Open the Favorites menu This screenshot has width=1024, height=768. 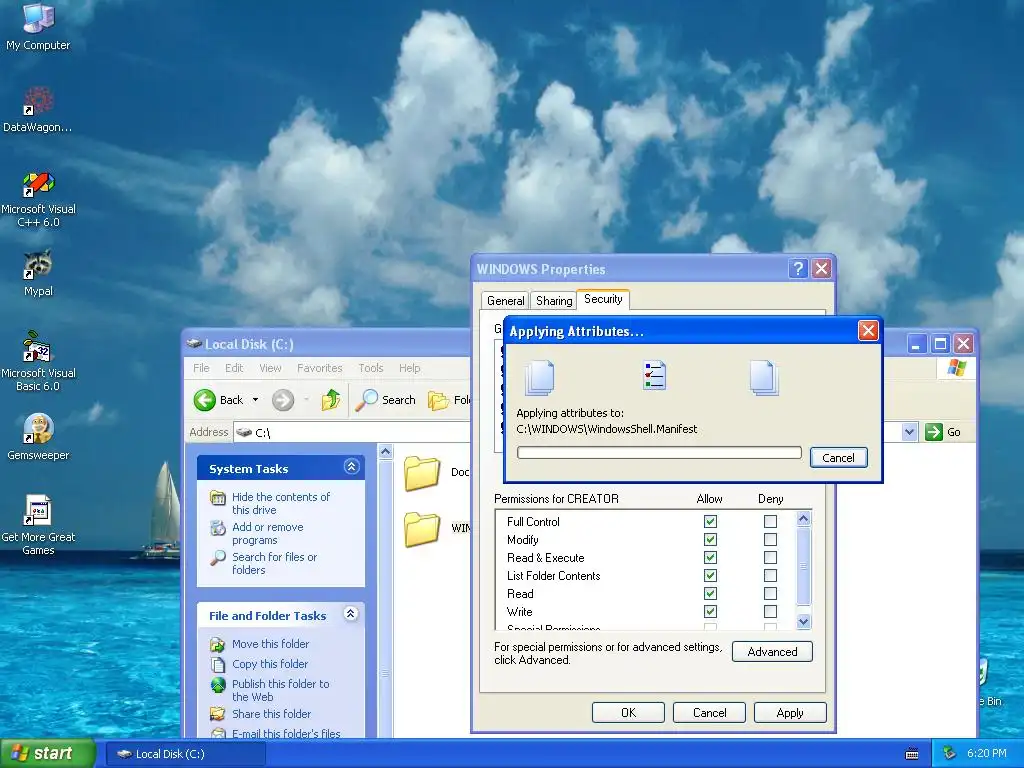(x=319, y=368)
